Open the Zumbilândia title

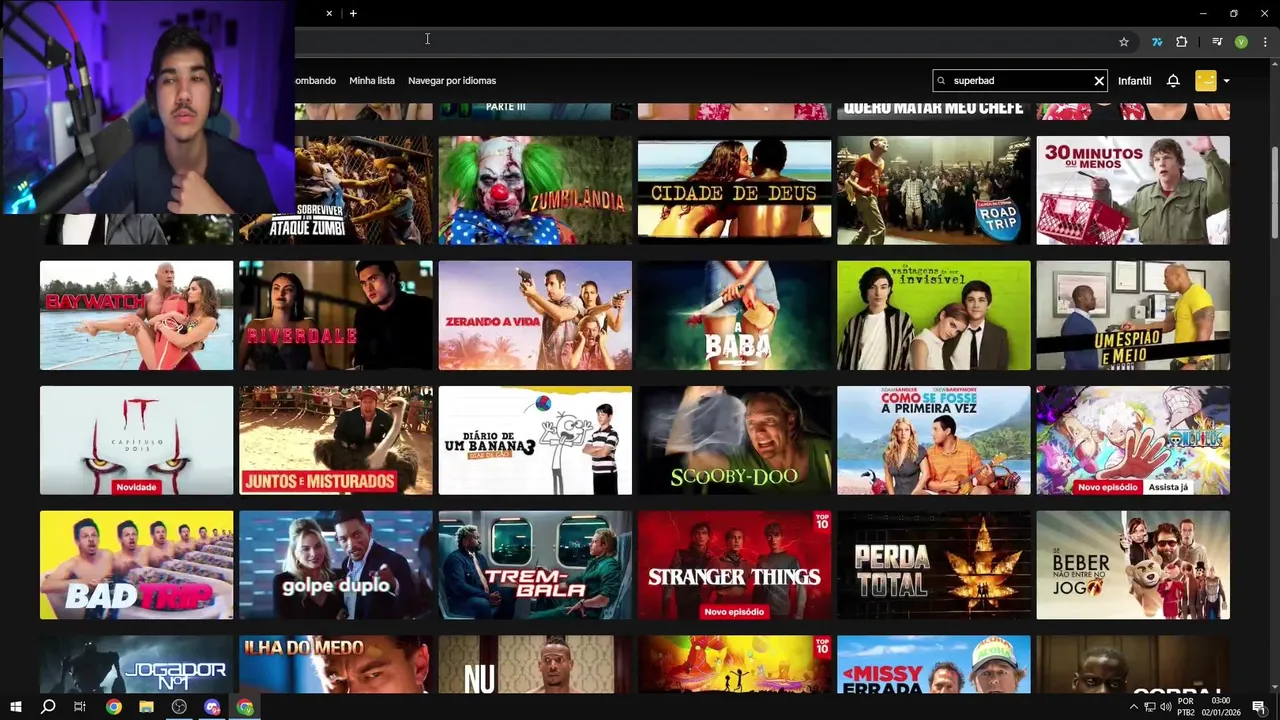pyautogui.click(x=535, y=190)
